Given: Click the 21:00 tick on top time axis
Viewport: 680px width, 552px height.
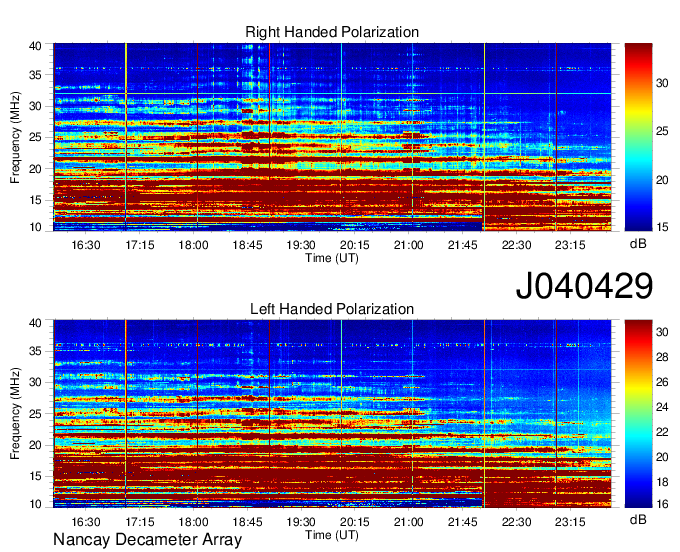Looking at the screenshot, I should tap(409, 245).
